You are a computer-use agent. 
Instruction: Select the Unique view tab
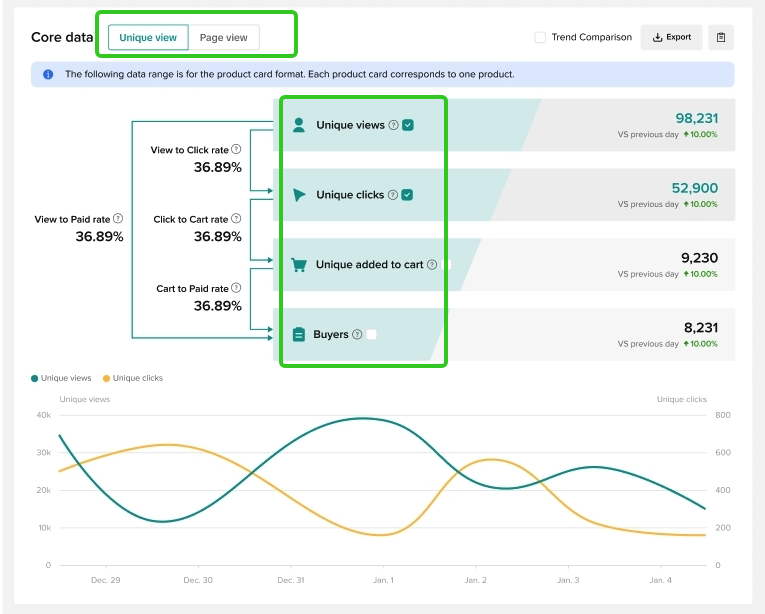click(148, 38)
